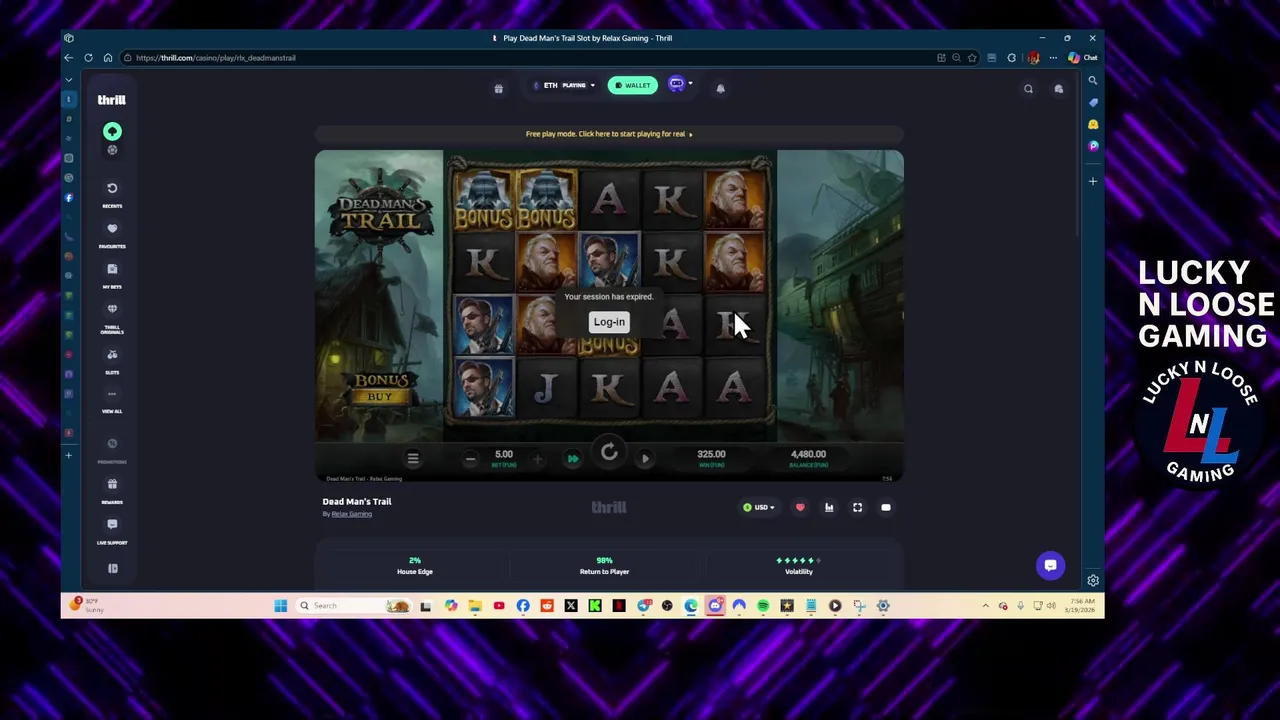Image resolution: width=1280 pixels, height=720 pixels.
Task: Increase the bet with the plus button
Action: [x=537, y=459]
